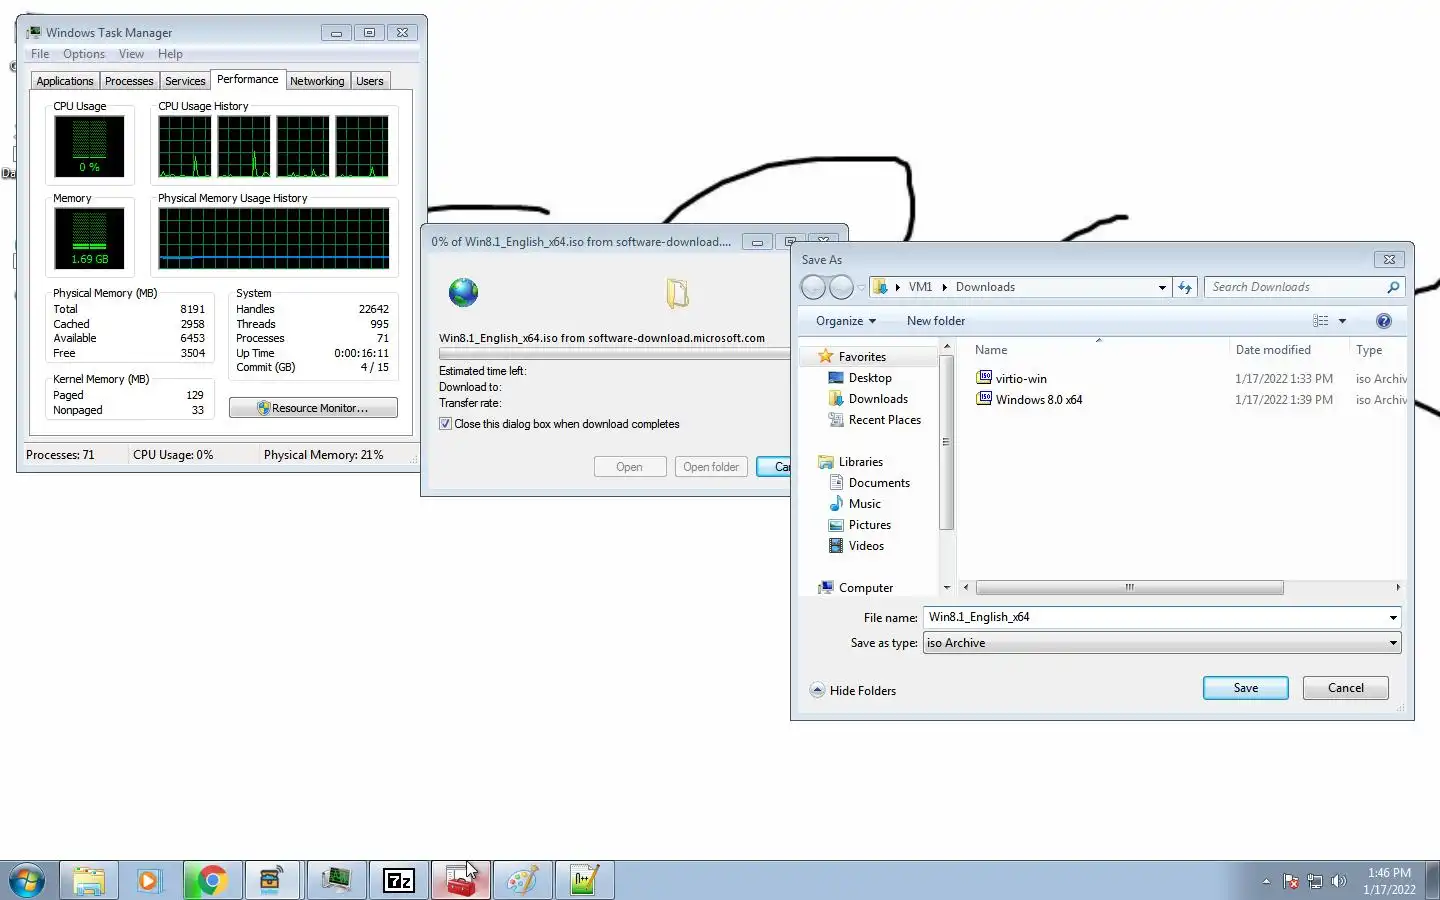Open the Paint taskbar icon

coord(522,880)
